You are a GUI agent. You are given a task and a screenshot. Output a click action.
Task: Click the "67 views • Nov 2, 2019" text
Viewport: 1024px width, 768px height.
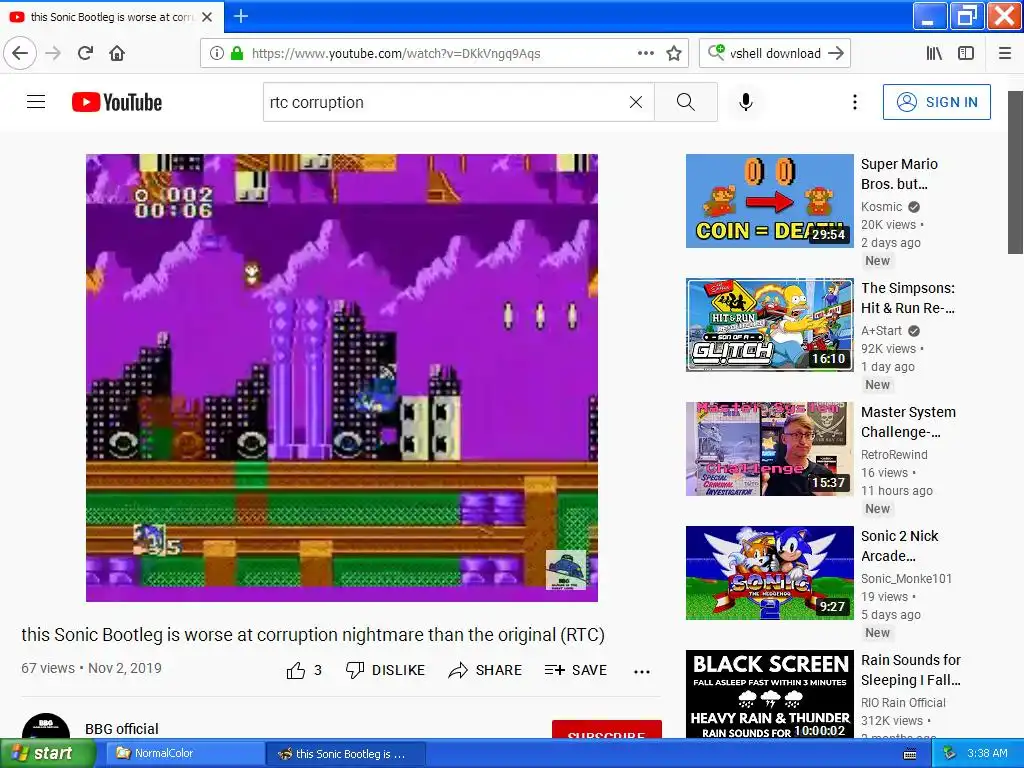tap(91, 668)
